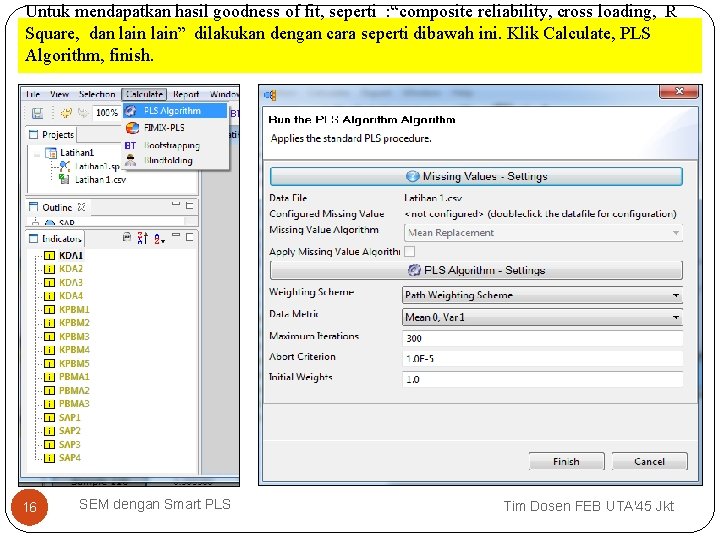
Task: Open the Selection menu
Action: click(x=96, y=94)
